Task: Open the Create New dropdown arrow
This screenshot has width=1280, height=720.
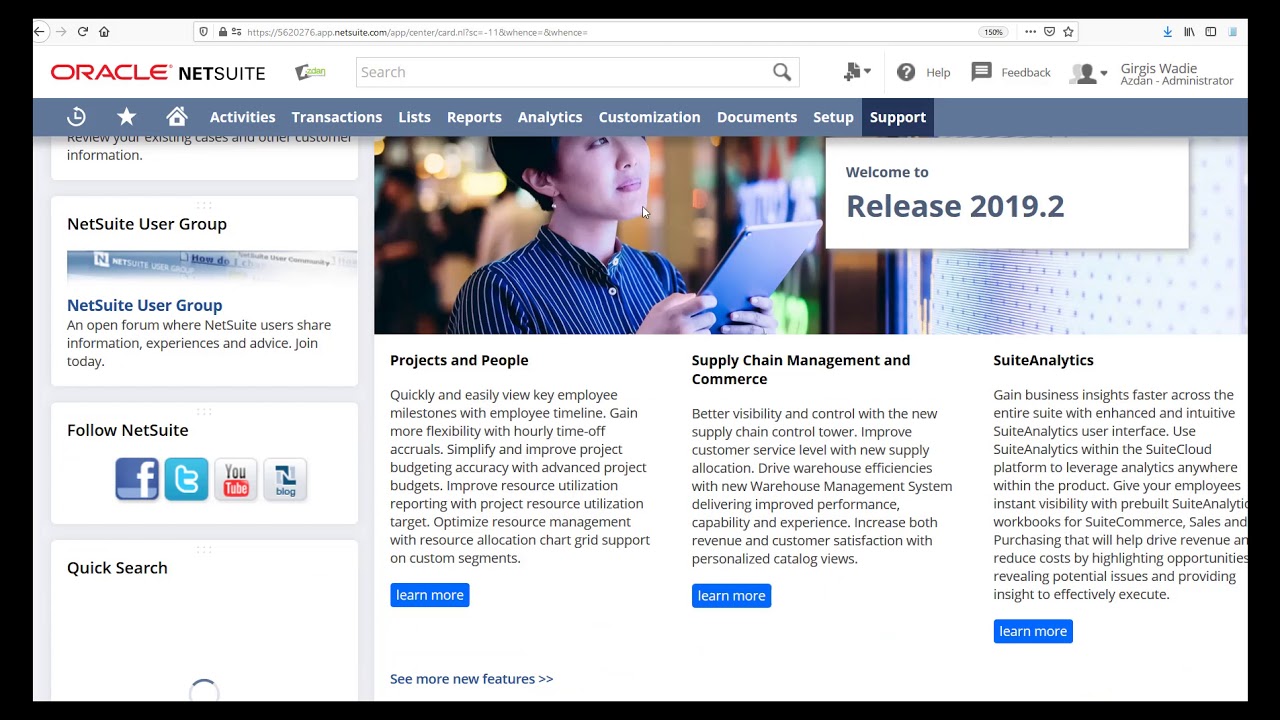Action: click(867, 72)
